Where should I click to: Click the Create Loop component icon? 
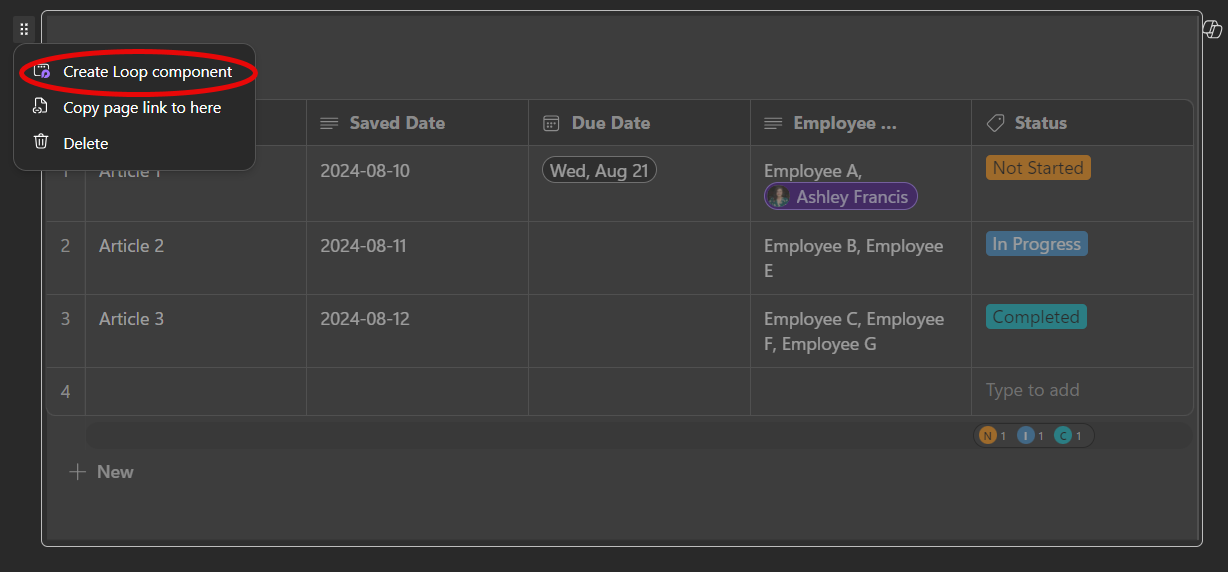tap(41, 71)
